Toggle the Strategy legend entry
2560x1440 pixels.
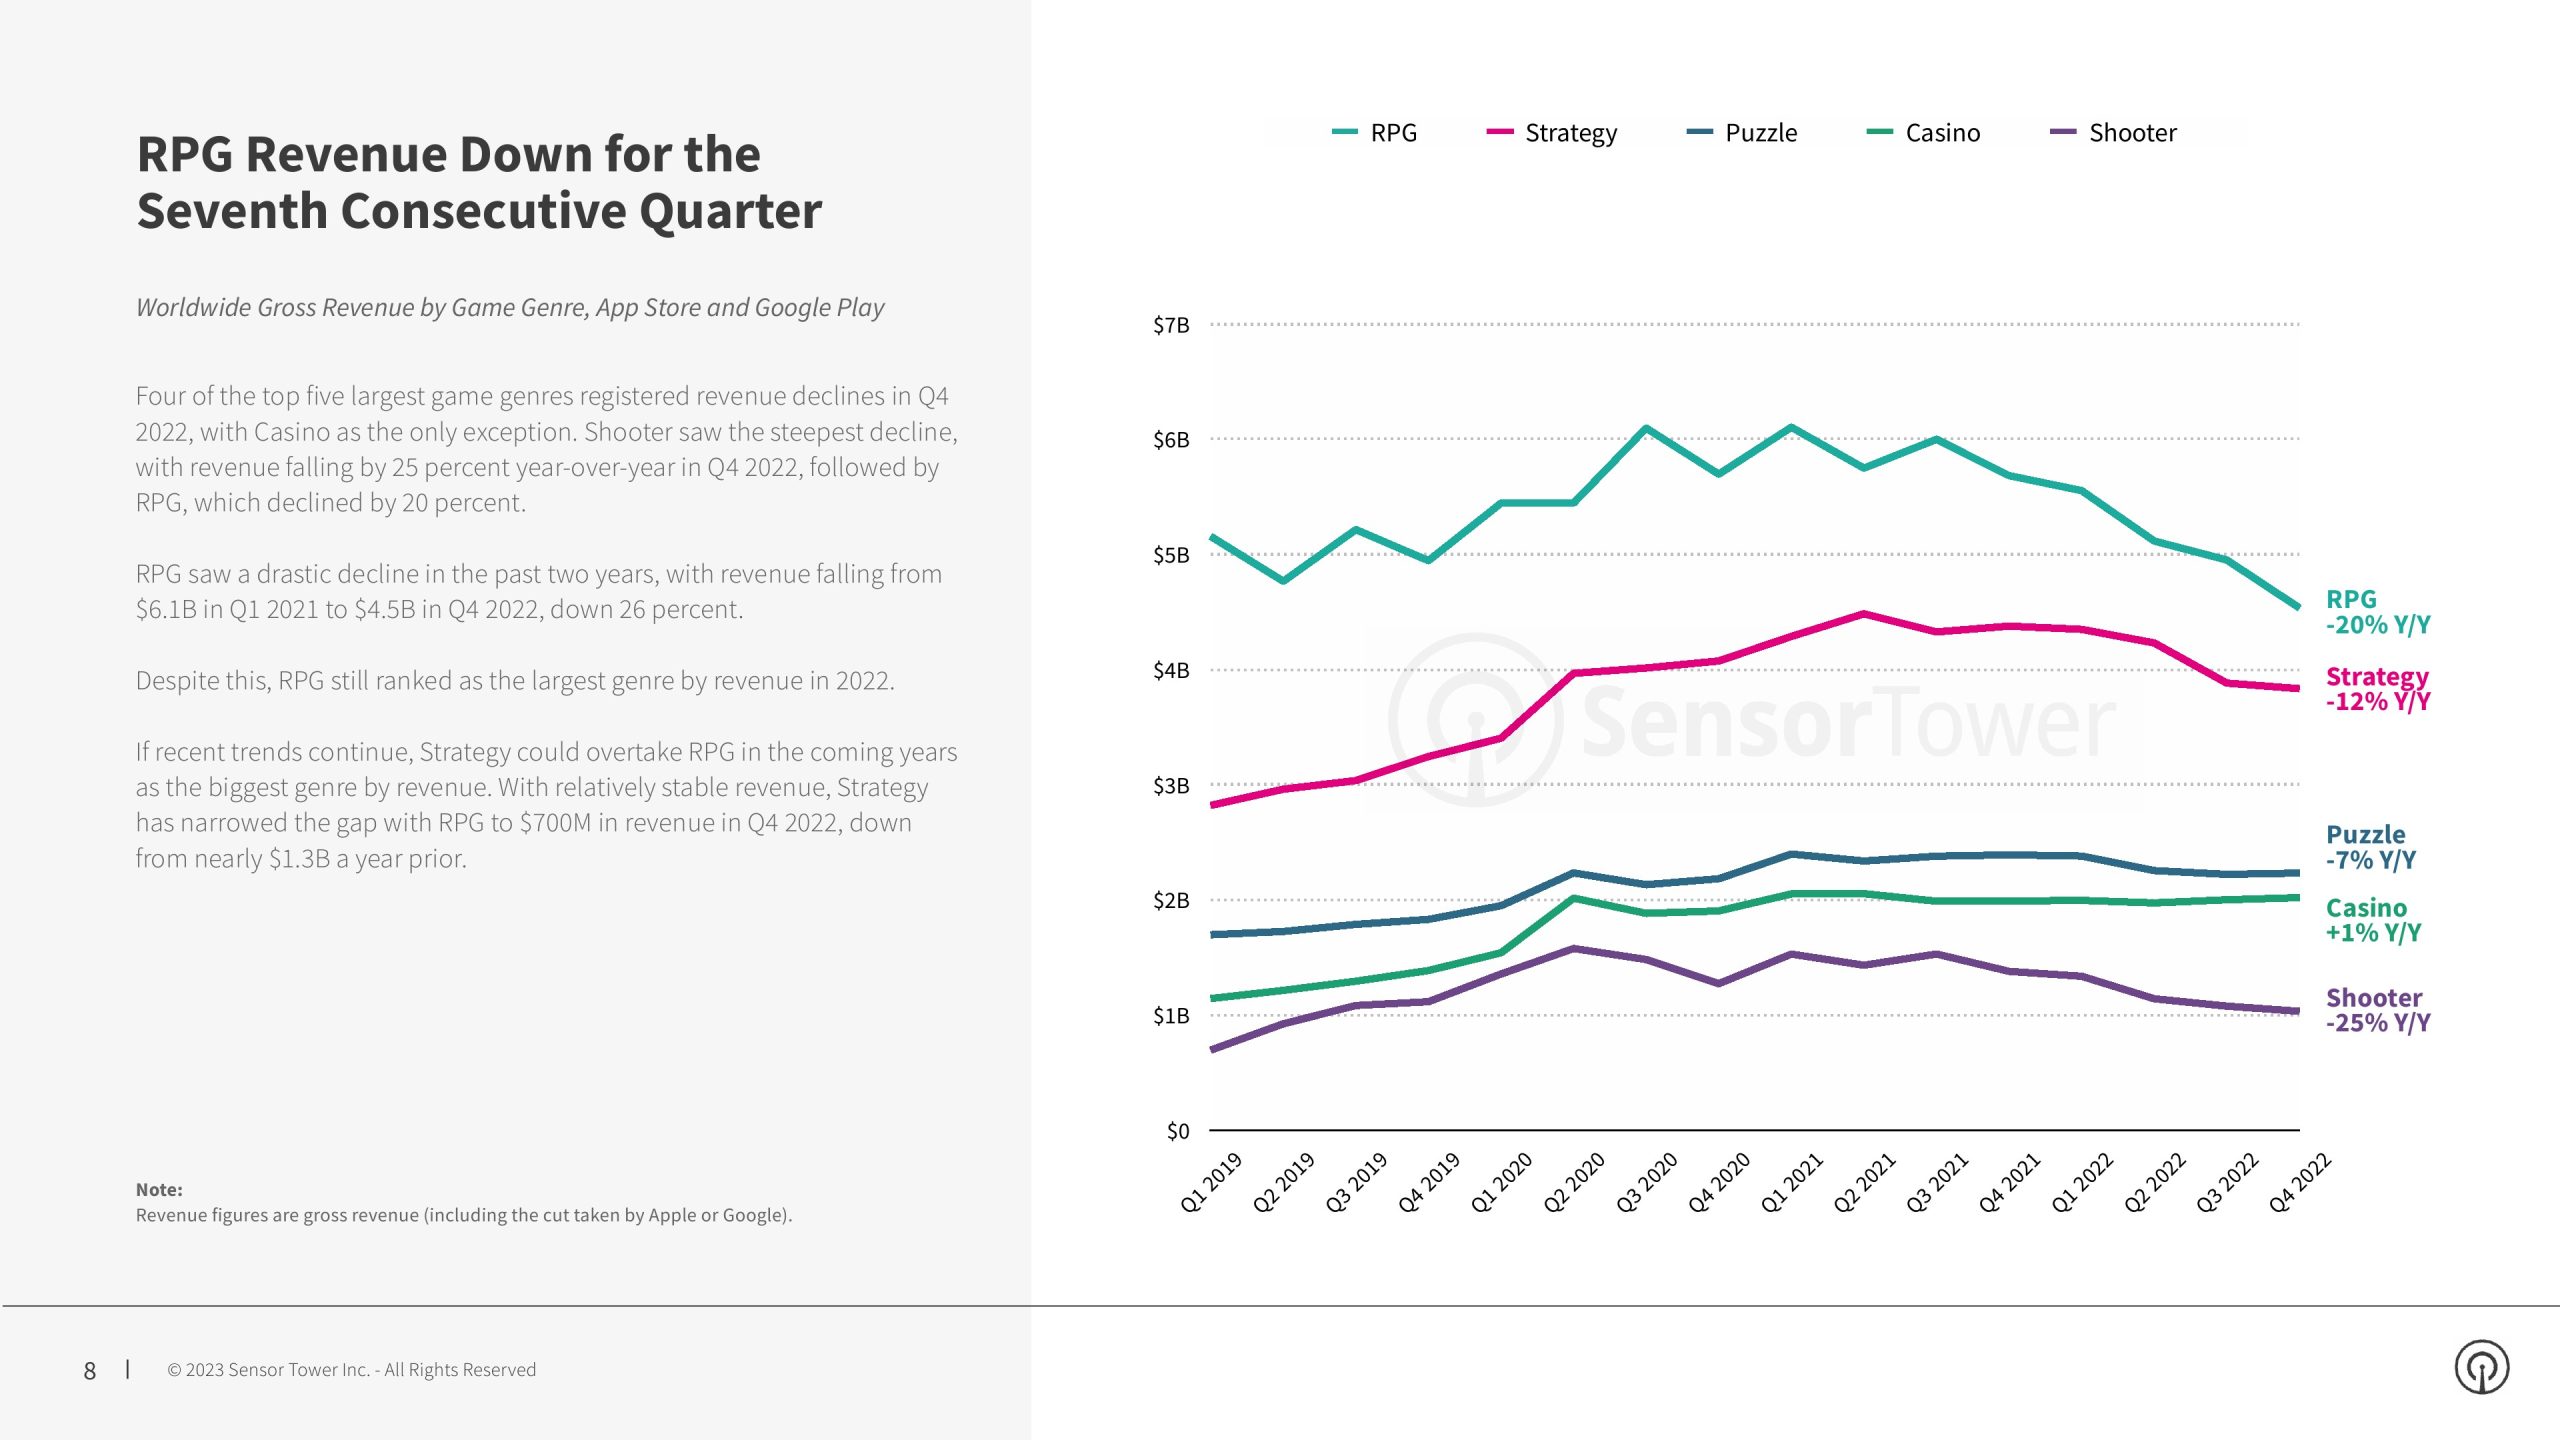point(1551,133)
